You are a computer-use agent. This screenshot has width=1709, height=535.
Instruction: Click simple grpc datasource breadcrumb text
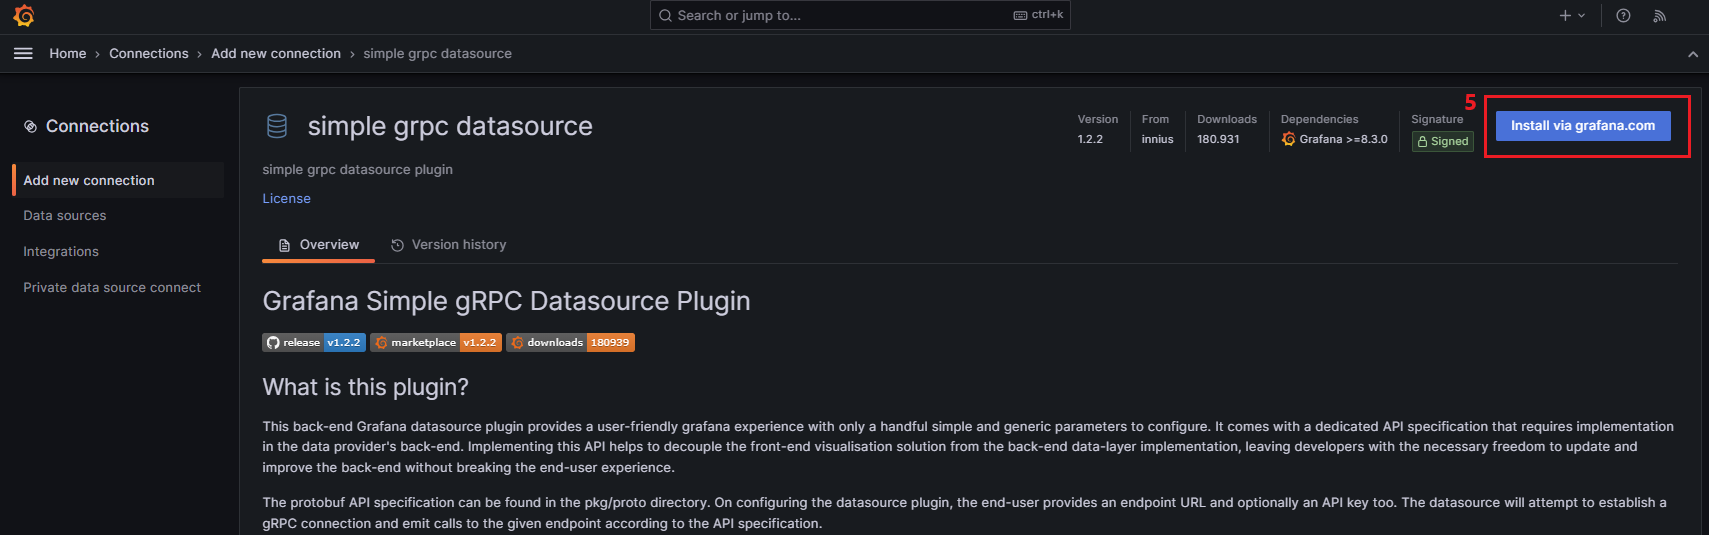(437, 54)
